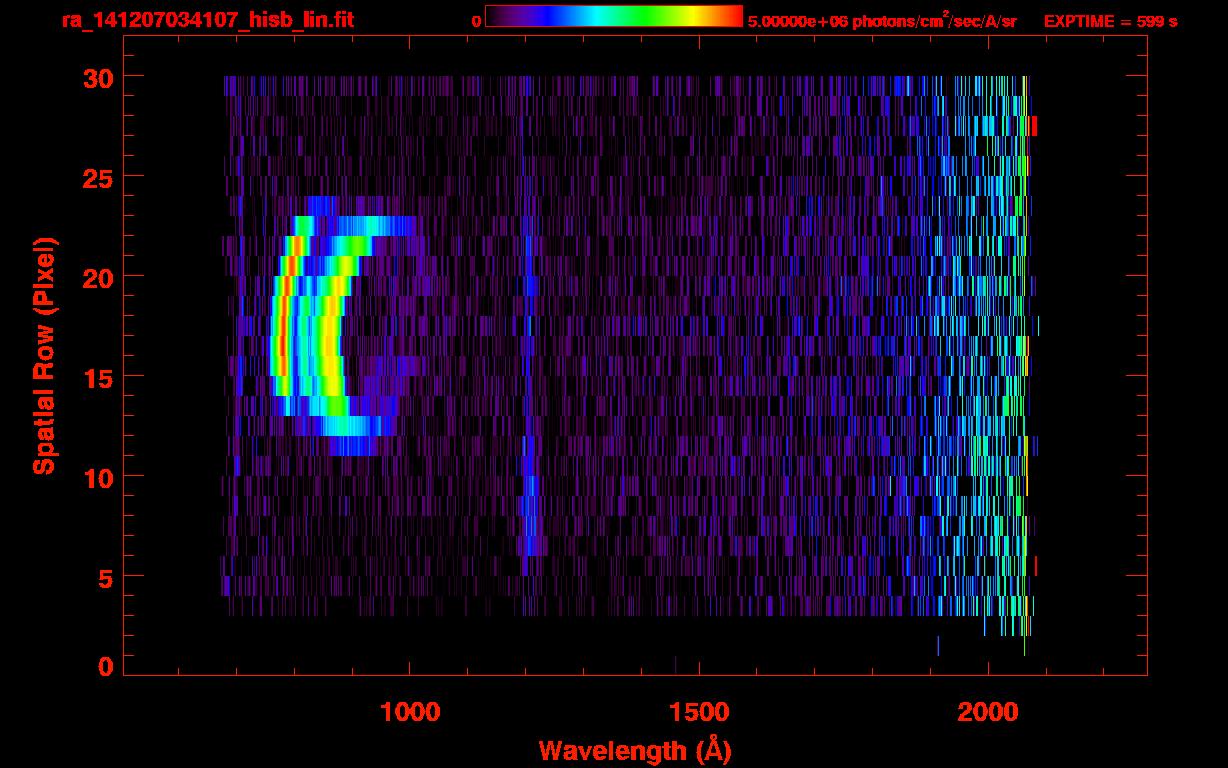This screenshot has height=768, width=1228.
Task: Select the 1000 wavelength tick label
Action: (x=410, y=712)
